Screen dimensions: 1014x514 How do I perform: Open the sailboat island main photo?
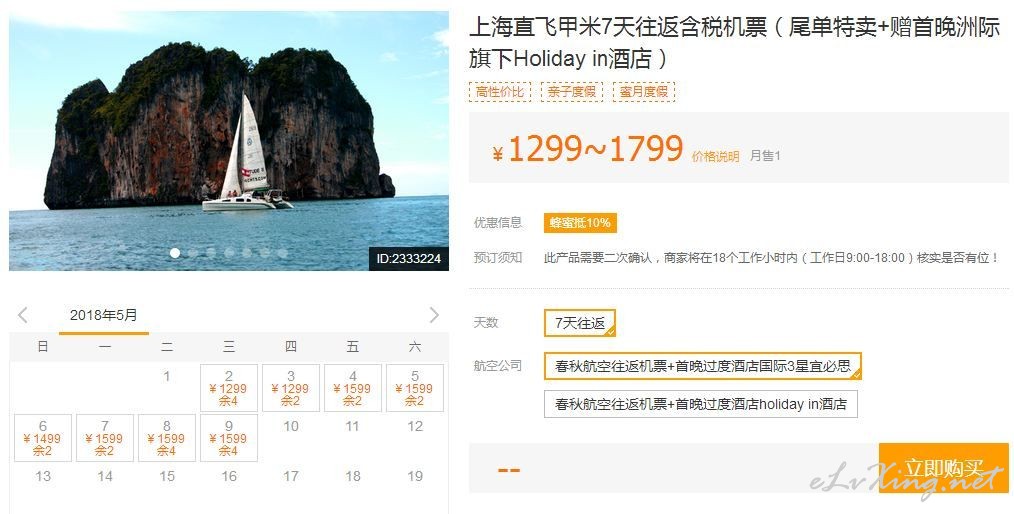pos(229,141)
